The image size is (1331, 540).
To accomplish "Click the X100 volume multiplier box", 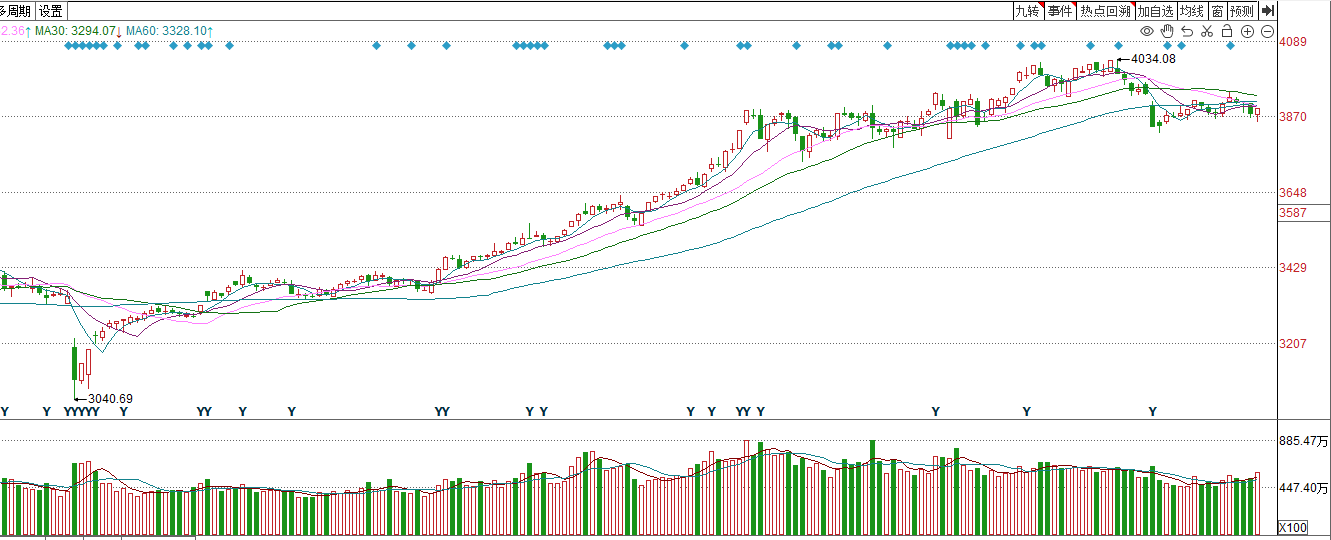I will click(x=1294, y=527).
